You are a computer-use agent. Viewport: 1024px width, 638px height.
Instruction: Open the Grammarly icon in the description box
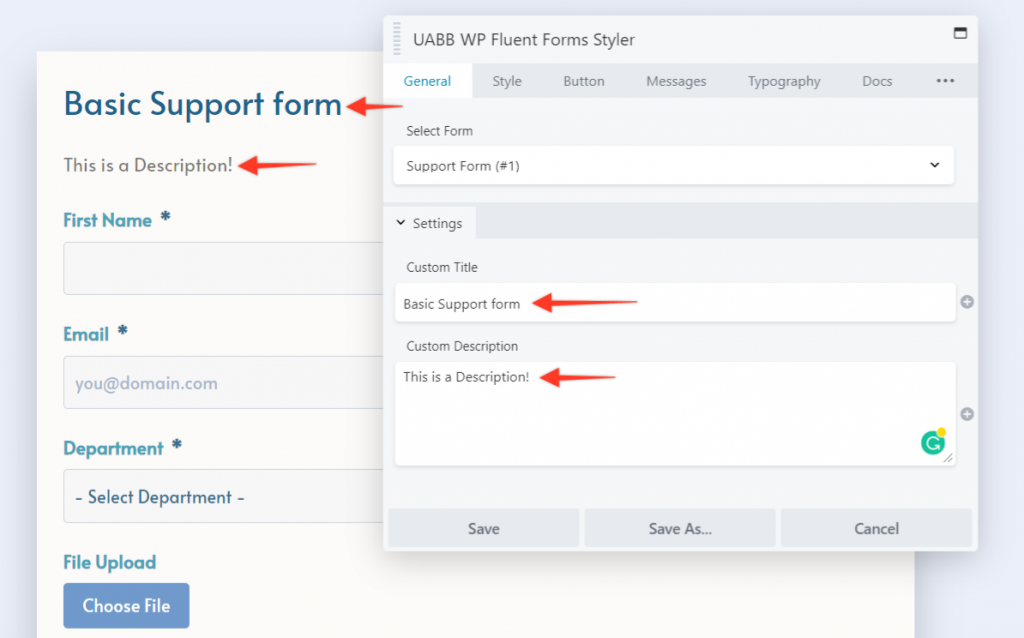point(933,441)
